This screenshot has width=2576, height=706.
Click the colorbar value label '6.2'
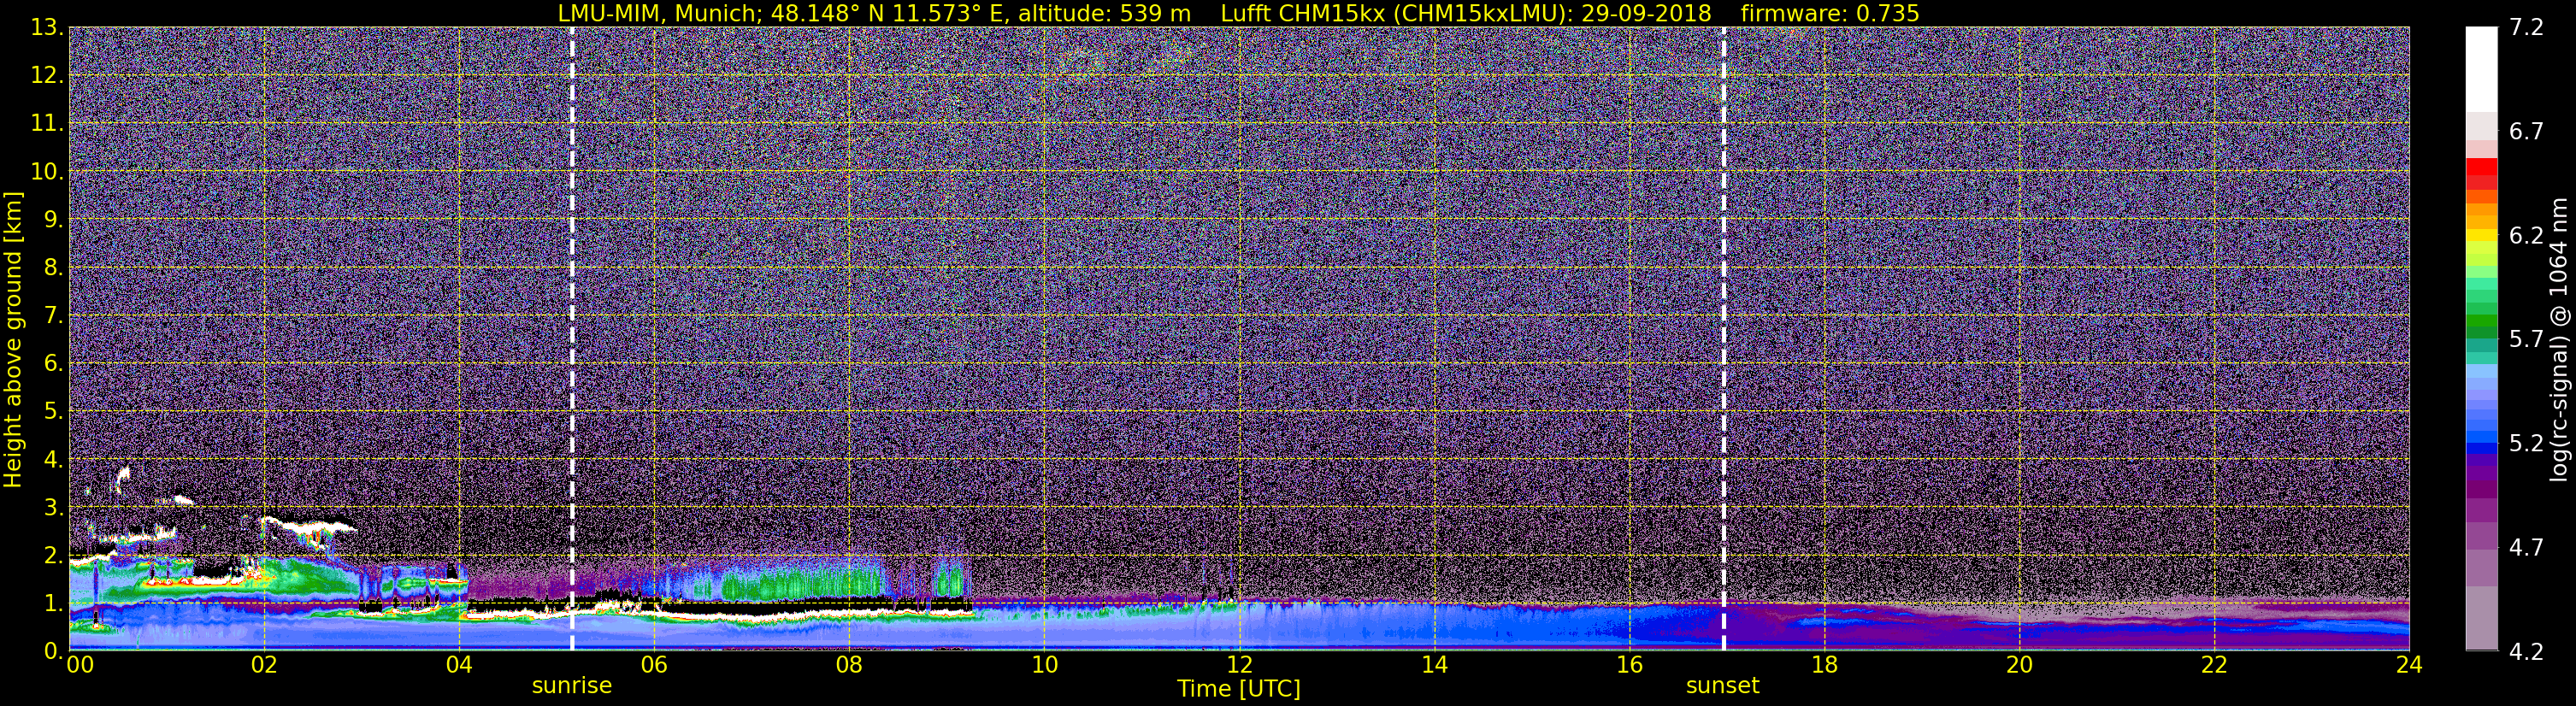2526,235
